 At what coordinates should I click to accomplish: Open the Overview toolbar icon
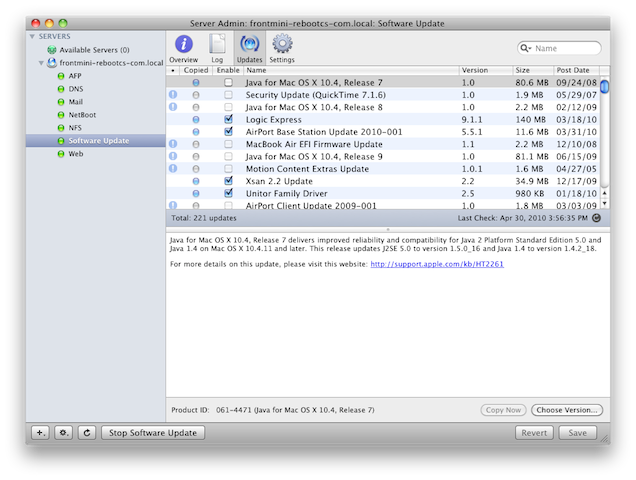click(x=183, y=47)
